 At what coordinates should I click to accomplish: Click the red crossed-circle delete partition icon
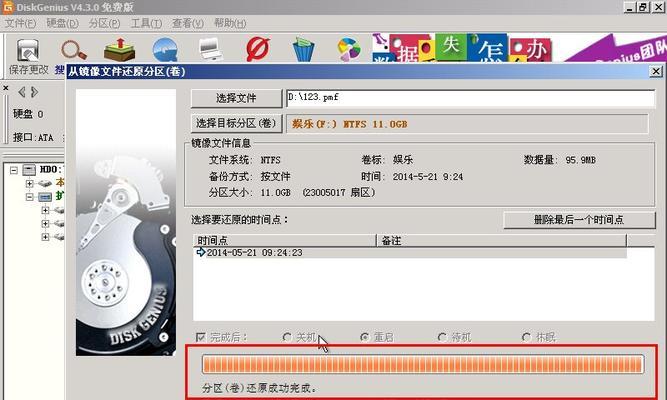tap(258, 49)
